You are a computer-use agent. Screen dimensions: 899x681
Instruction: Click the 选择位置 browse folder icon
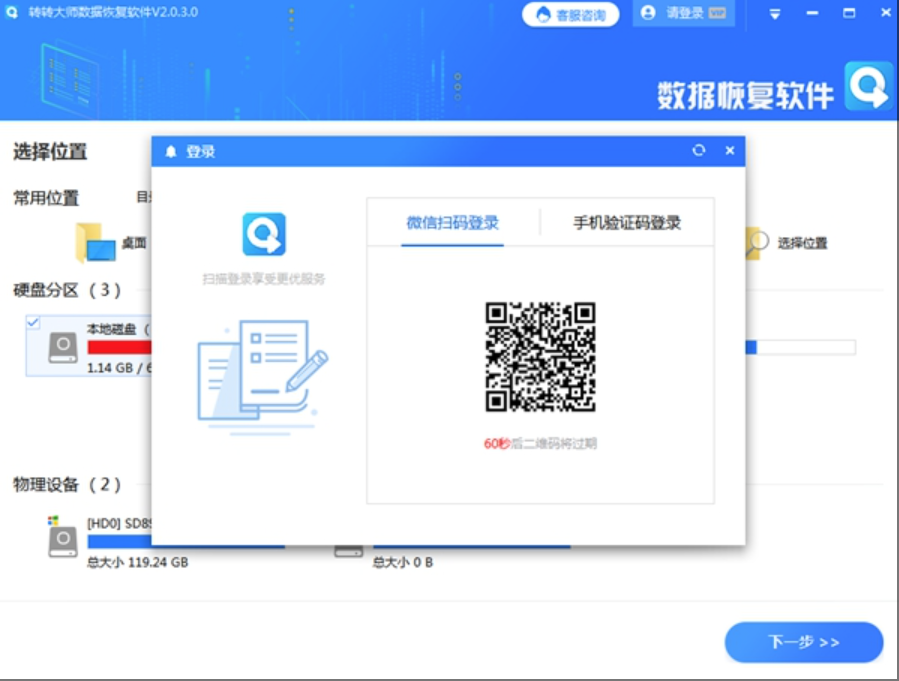(757, 243)
